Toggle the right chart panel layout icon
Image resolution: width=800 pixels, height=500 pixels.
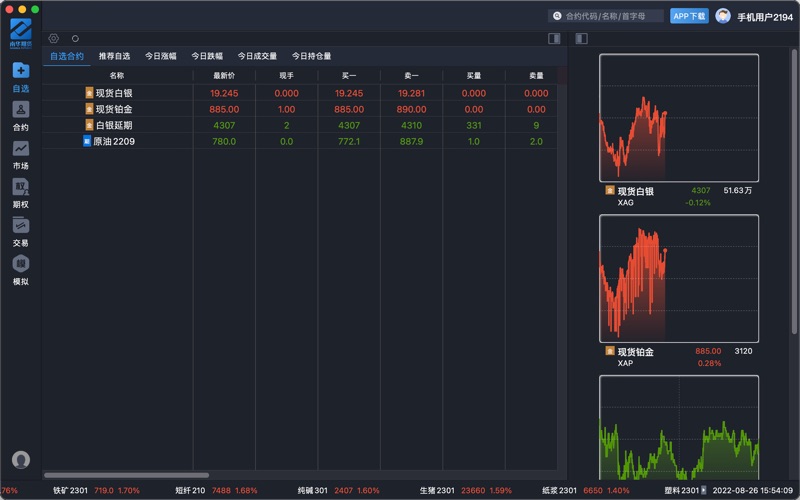click(x=581, y=39)
